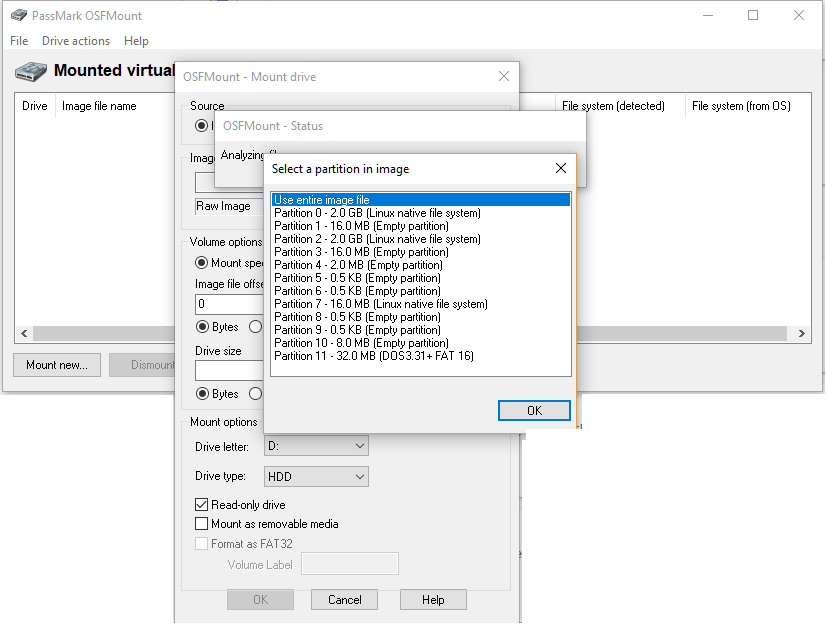Click the Mount new... button

coord(57,365)
